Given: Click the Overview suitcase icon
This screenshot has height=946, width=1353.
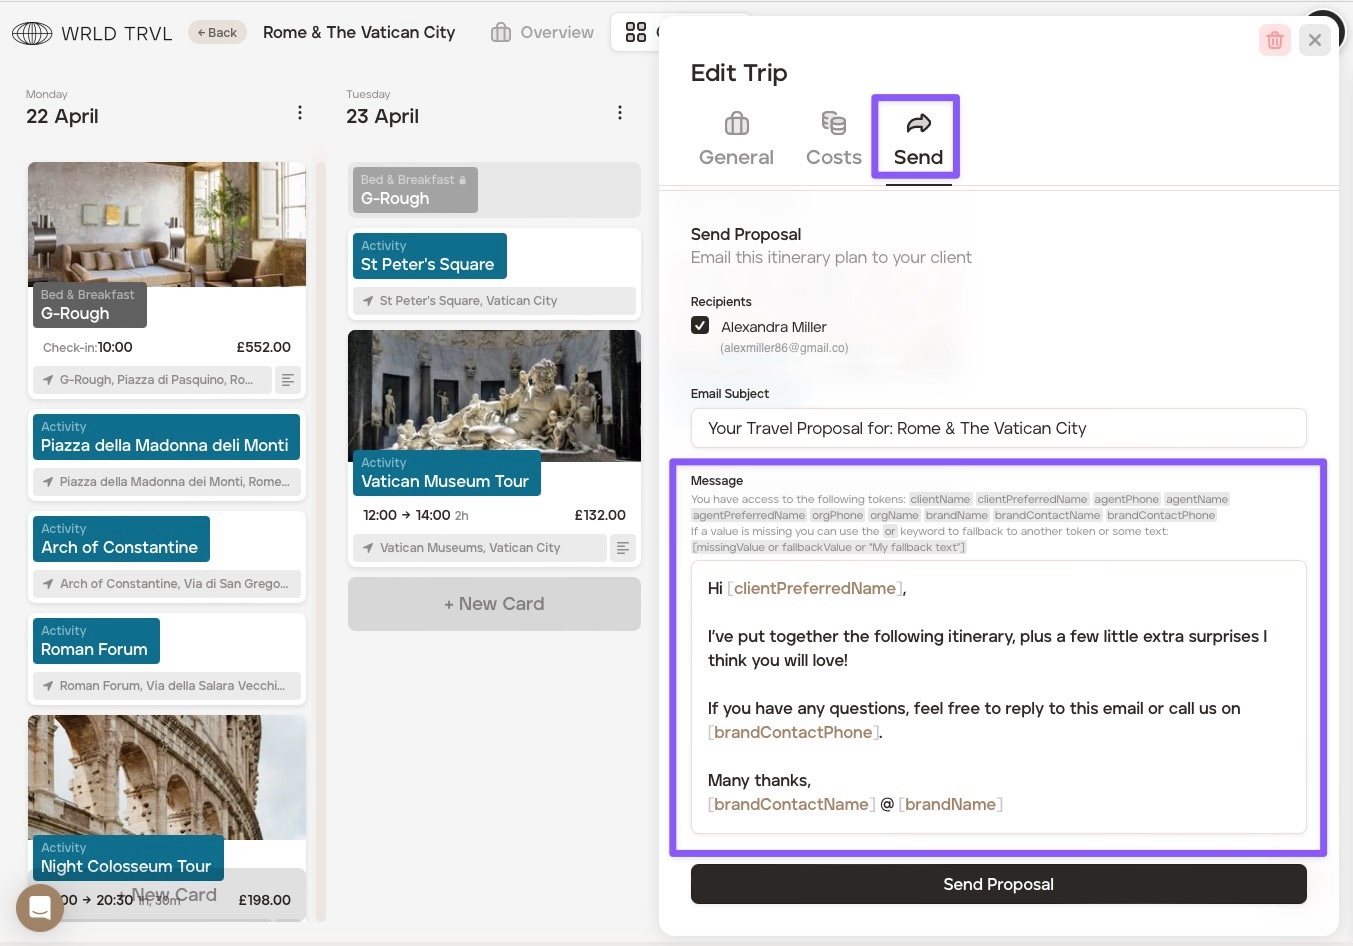Looking at the screenshot, I should 501,33.
